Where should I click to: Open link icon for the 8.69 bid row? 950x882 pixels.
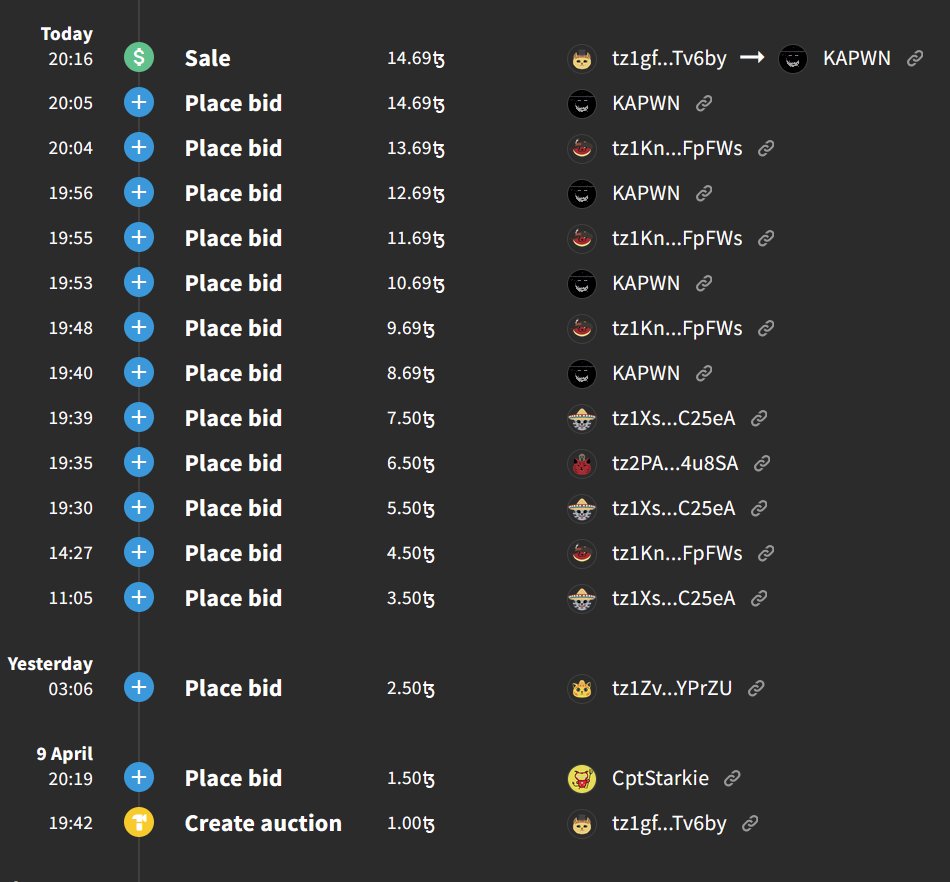[x=703, y=373]
